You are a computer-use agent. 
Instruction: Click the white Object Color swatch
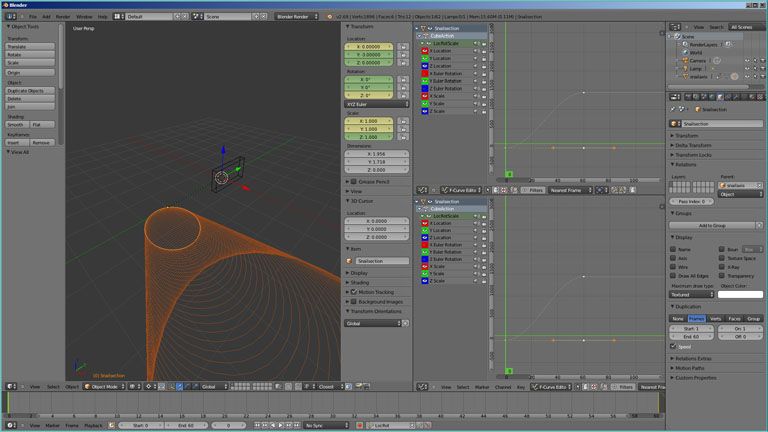(739, 294)
